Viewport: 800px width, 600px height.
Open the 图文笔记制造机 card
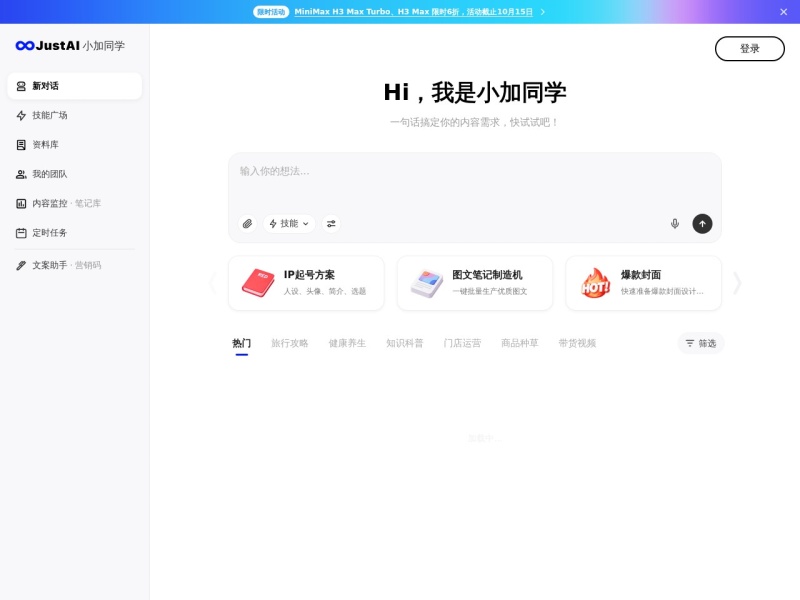474,283
